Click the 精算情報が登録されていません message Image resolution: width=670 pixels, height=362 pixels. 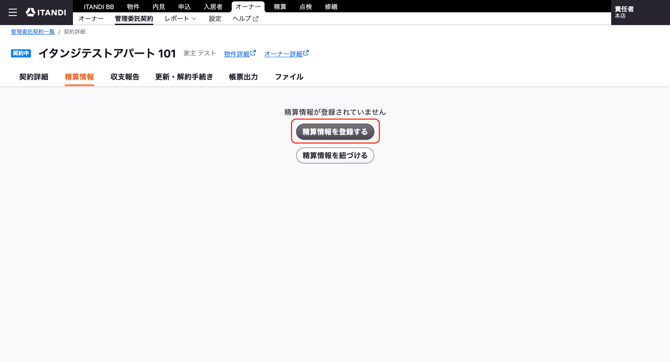point(335,112)
